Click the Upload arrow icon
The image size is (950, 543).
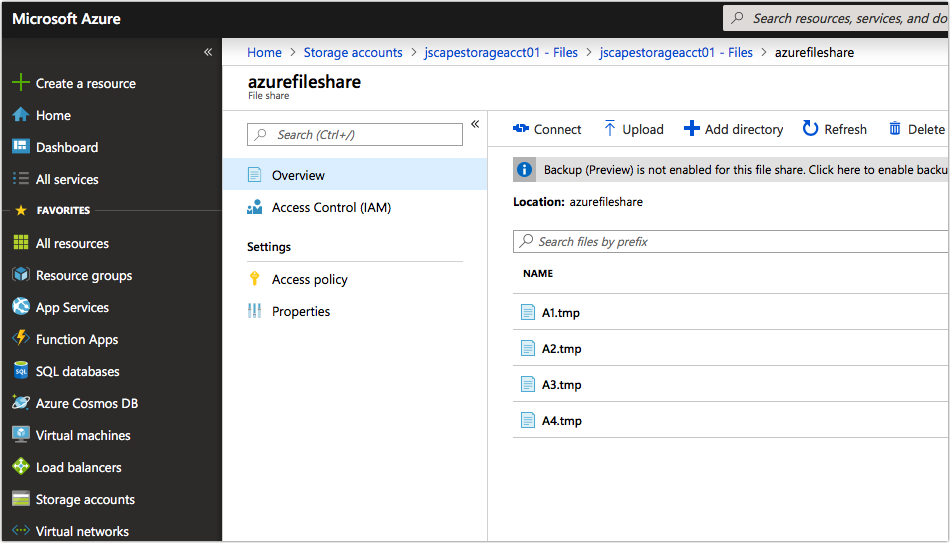(610, 128)
